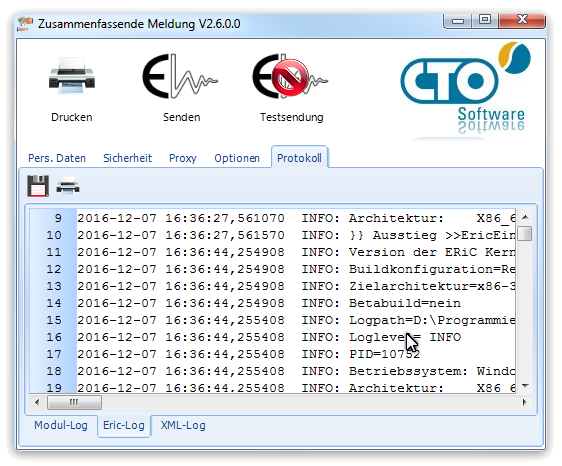562x466 pixels.
Task: Print the log with the small printer icon
Action: pos(68,186)
